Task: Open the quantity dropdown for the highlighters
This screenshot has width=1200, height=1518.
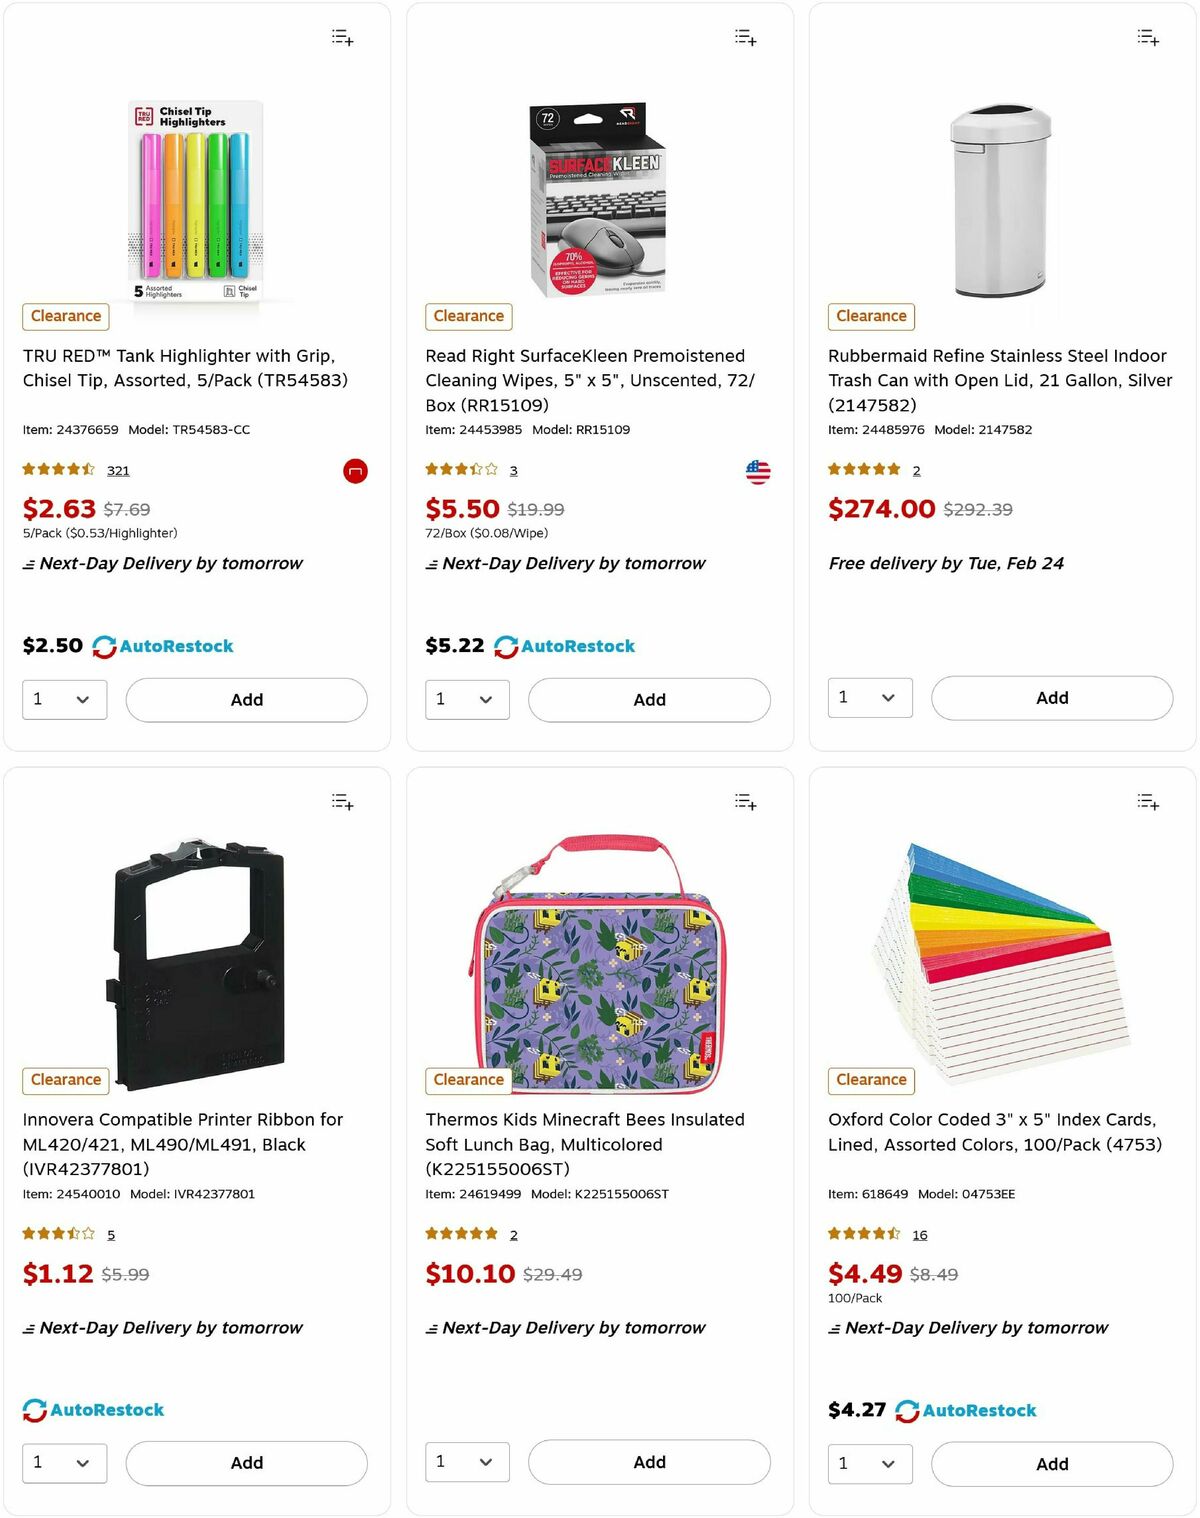Action: click(64, 699)
